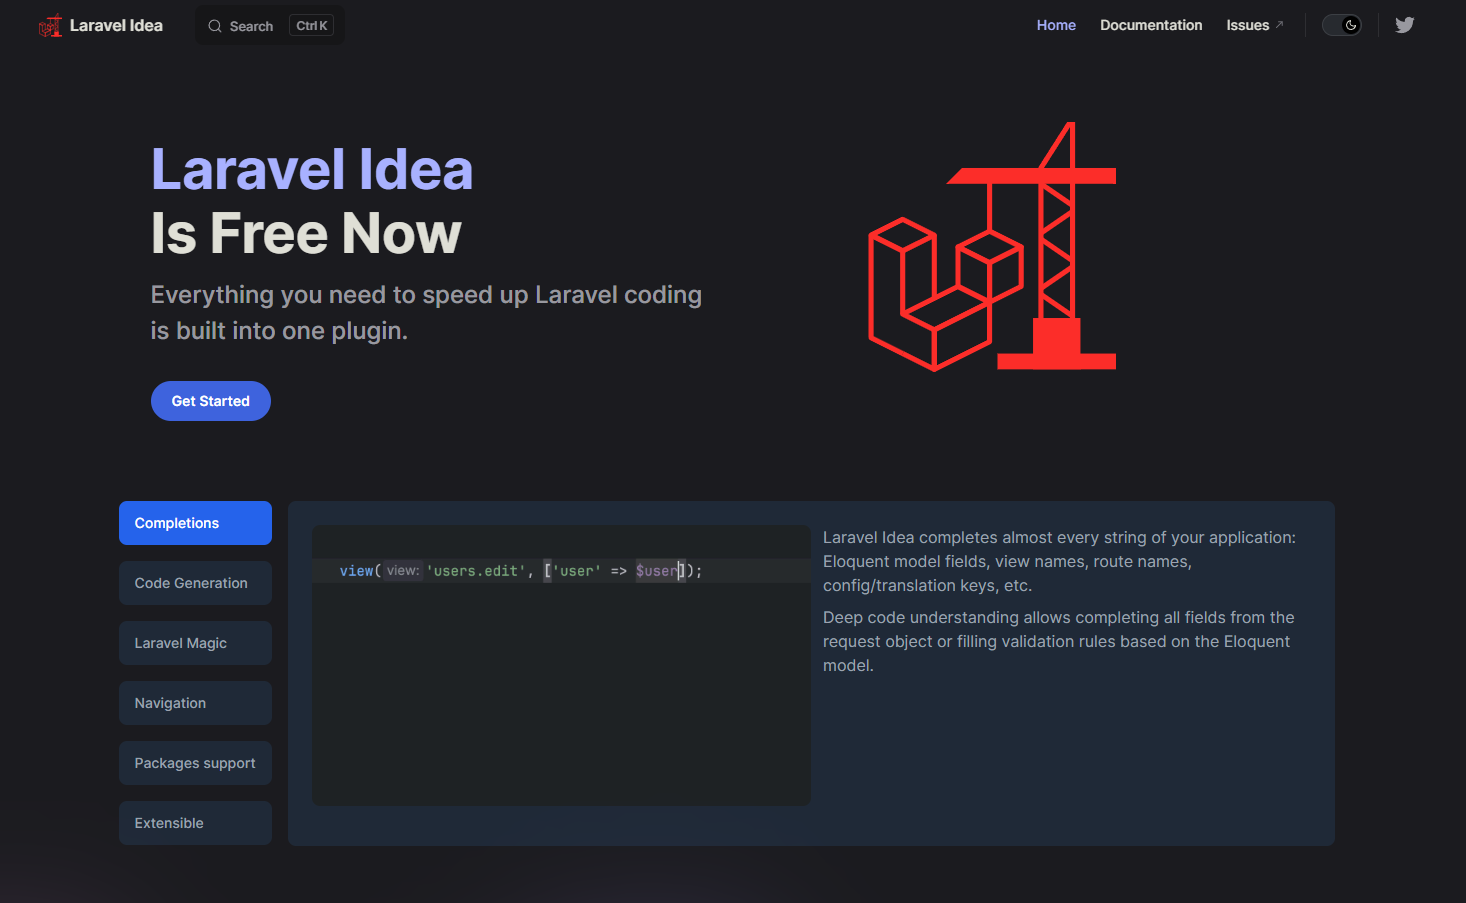Open the Documentation nav link
This screenshot has height=903, width=1466.
[x=1151, y=25]
